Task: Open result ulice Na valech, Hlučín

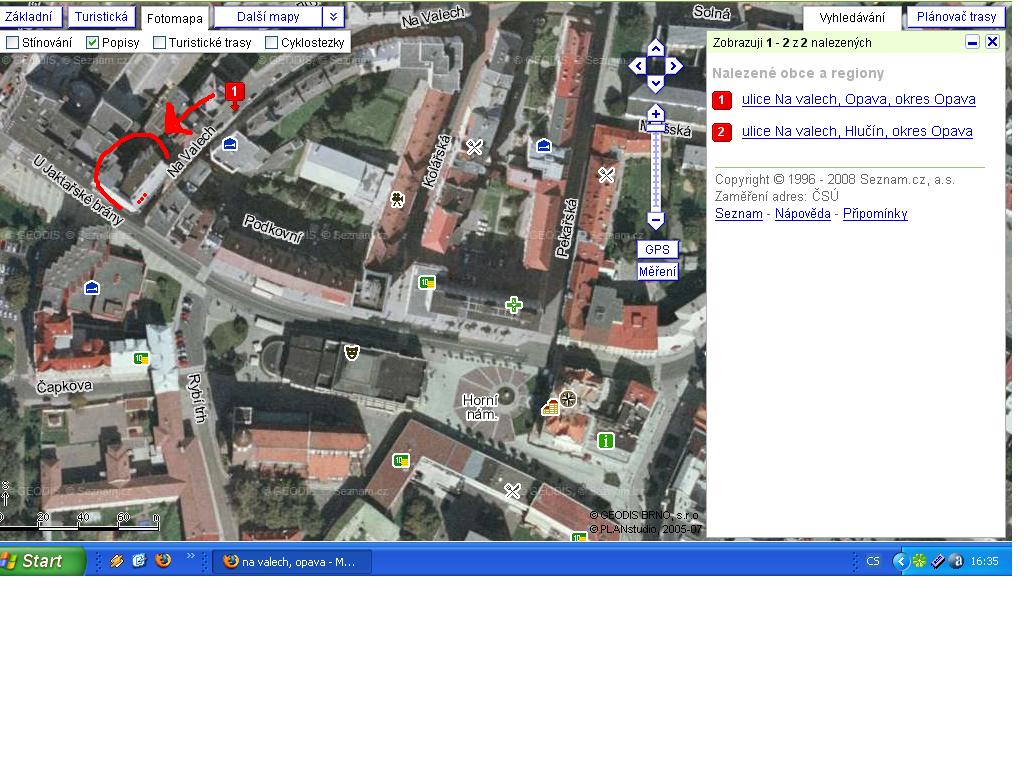Action: pyautogui.click(x=857, y=131)
